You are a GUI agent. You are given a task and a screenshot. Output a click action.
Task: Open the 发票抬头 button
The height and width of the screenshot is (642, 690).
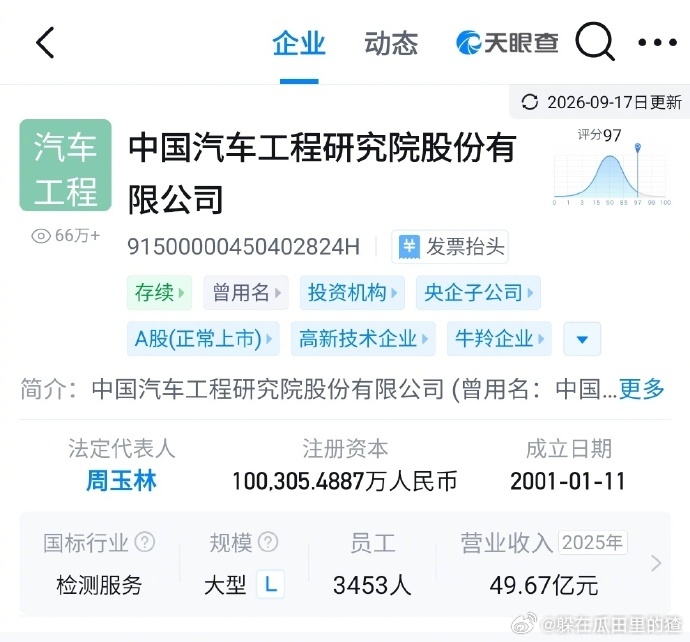point(450,247)
